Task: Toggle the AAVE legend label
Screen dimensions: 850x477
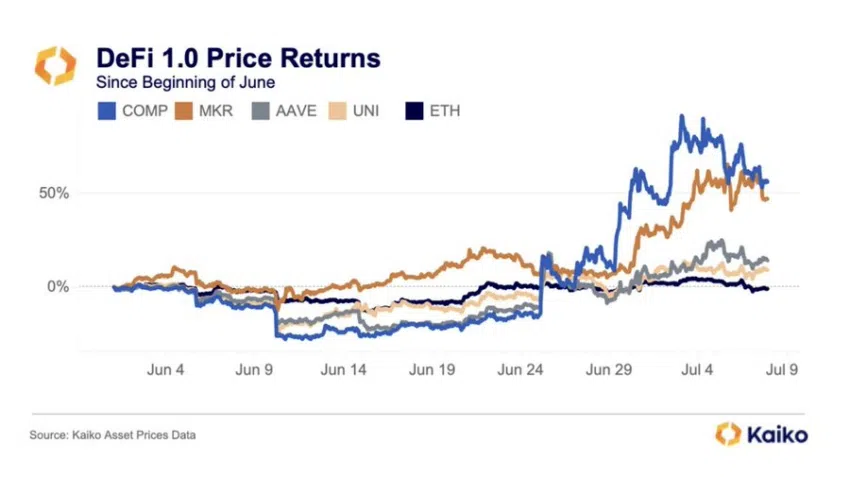Action: click(296, 111)
